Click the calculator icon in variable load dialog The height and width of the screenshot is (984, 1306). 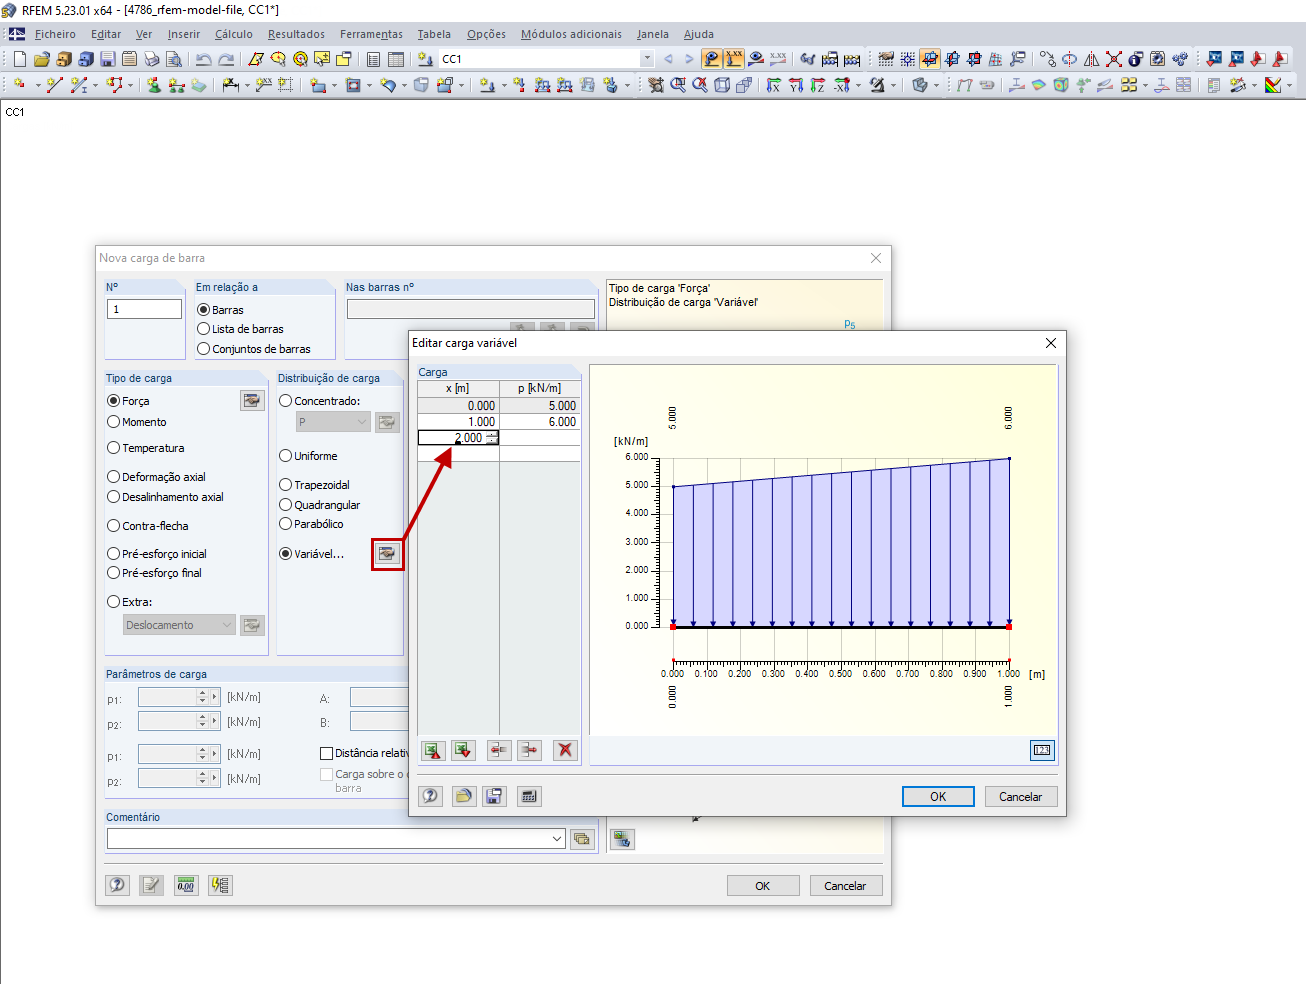[x=529, y=796]
